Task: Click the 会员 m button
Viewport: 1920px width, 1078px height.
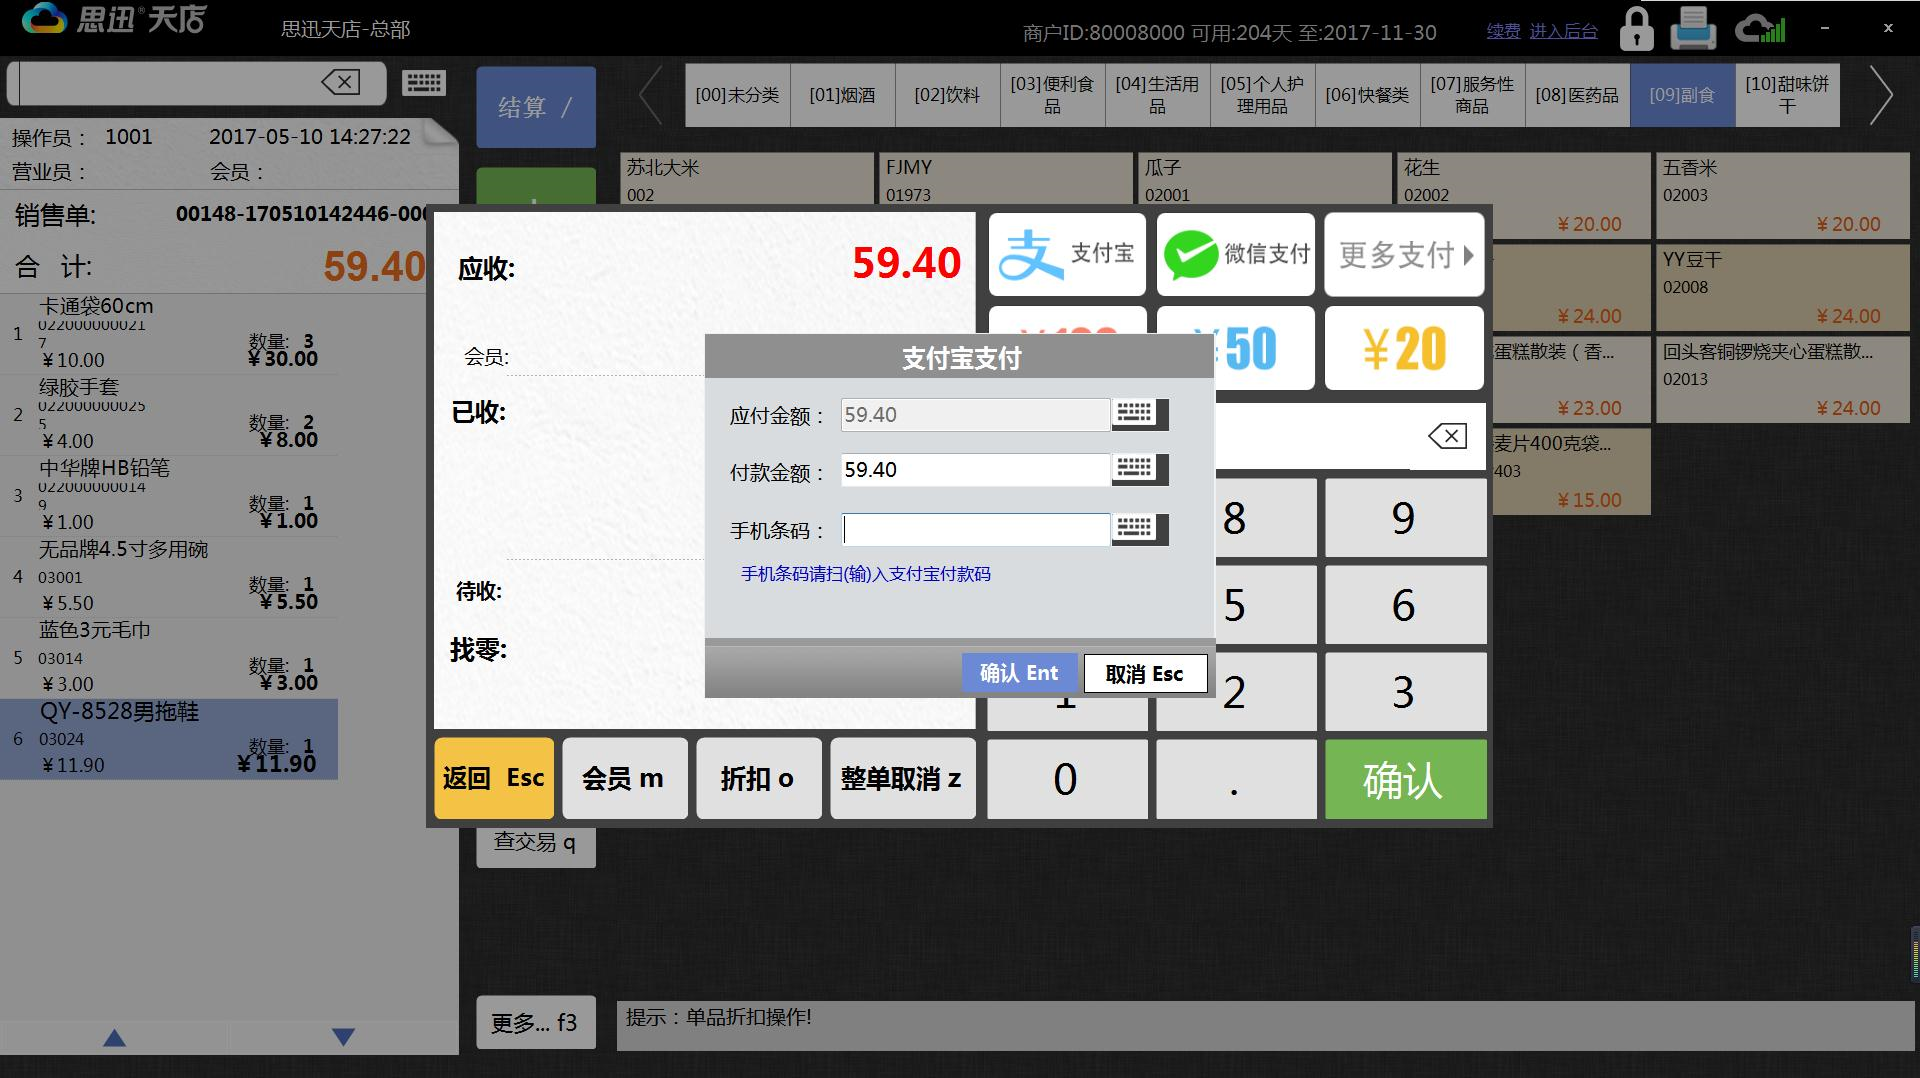Action: [x=624, y=778]
